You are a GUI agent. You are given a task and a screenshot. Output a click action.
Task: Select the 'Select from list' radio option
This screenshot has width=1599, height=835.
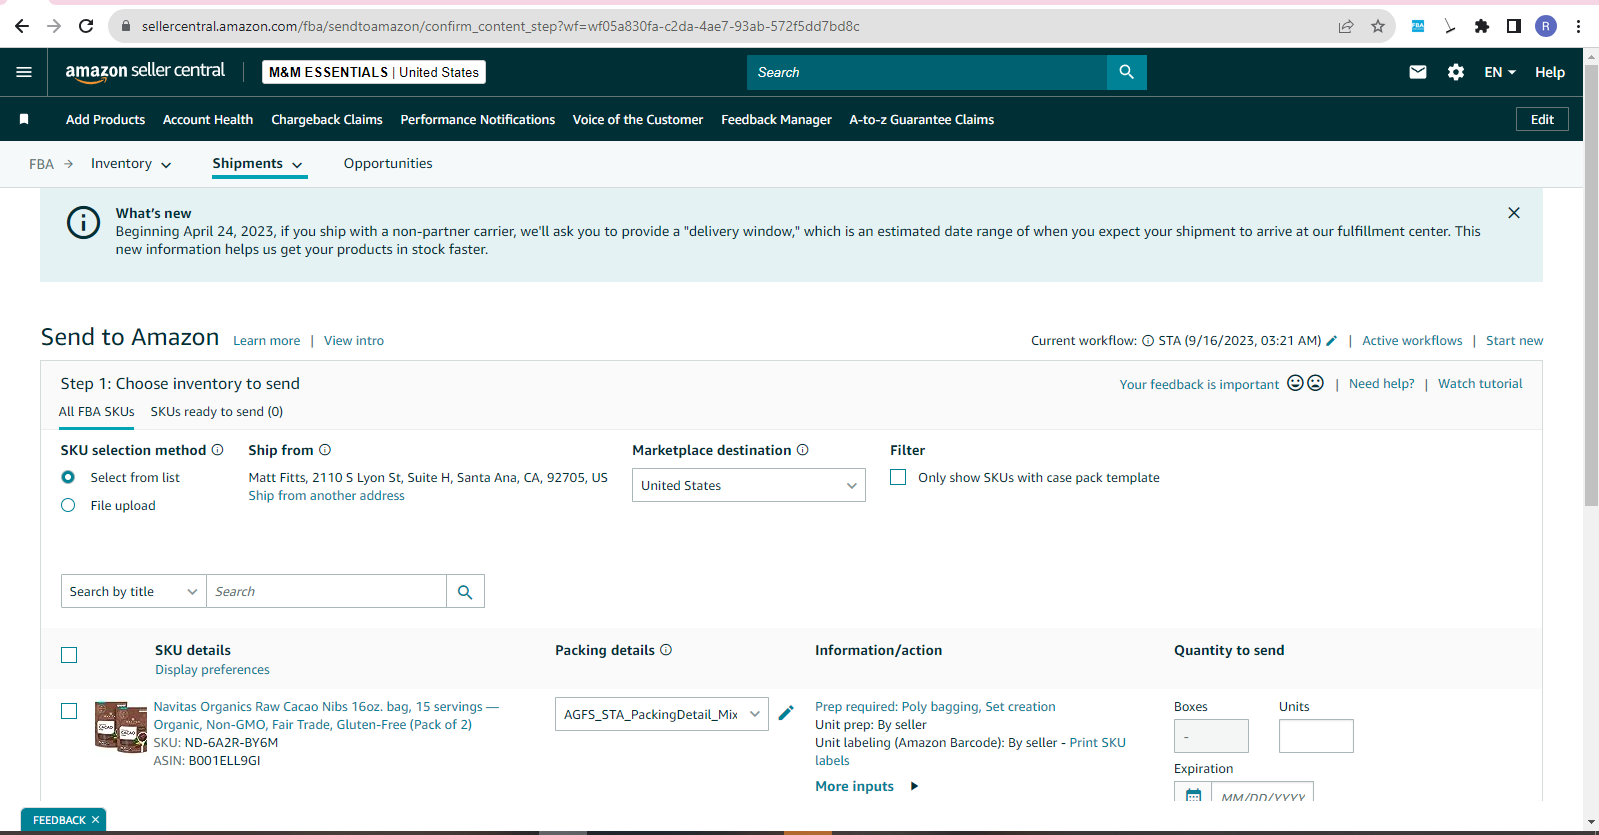click(68, 477)
